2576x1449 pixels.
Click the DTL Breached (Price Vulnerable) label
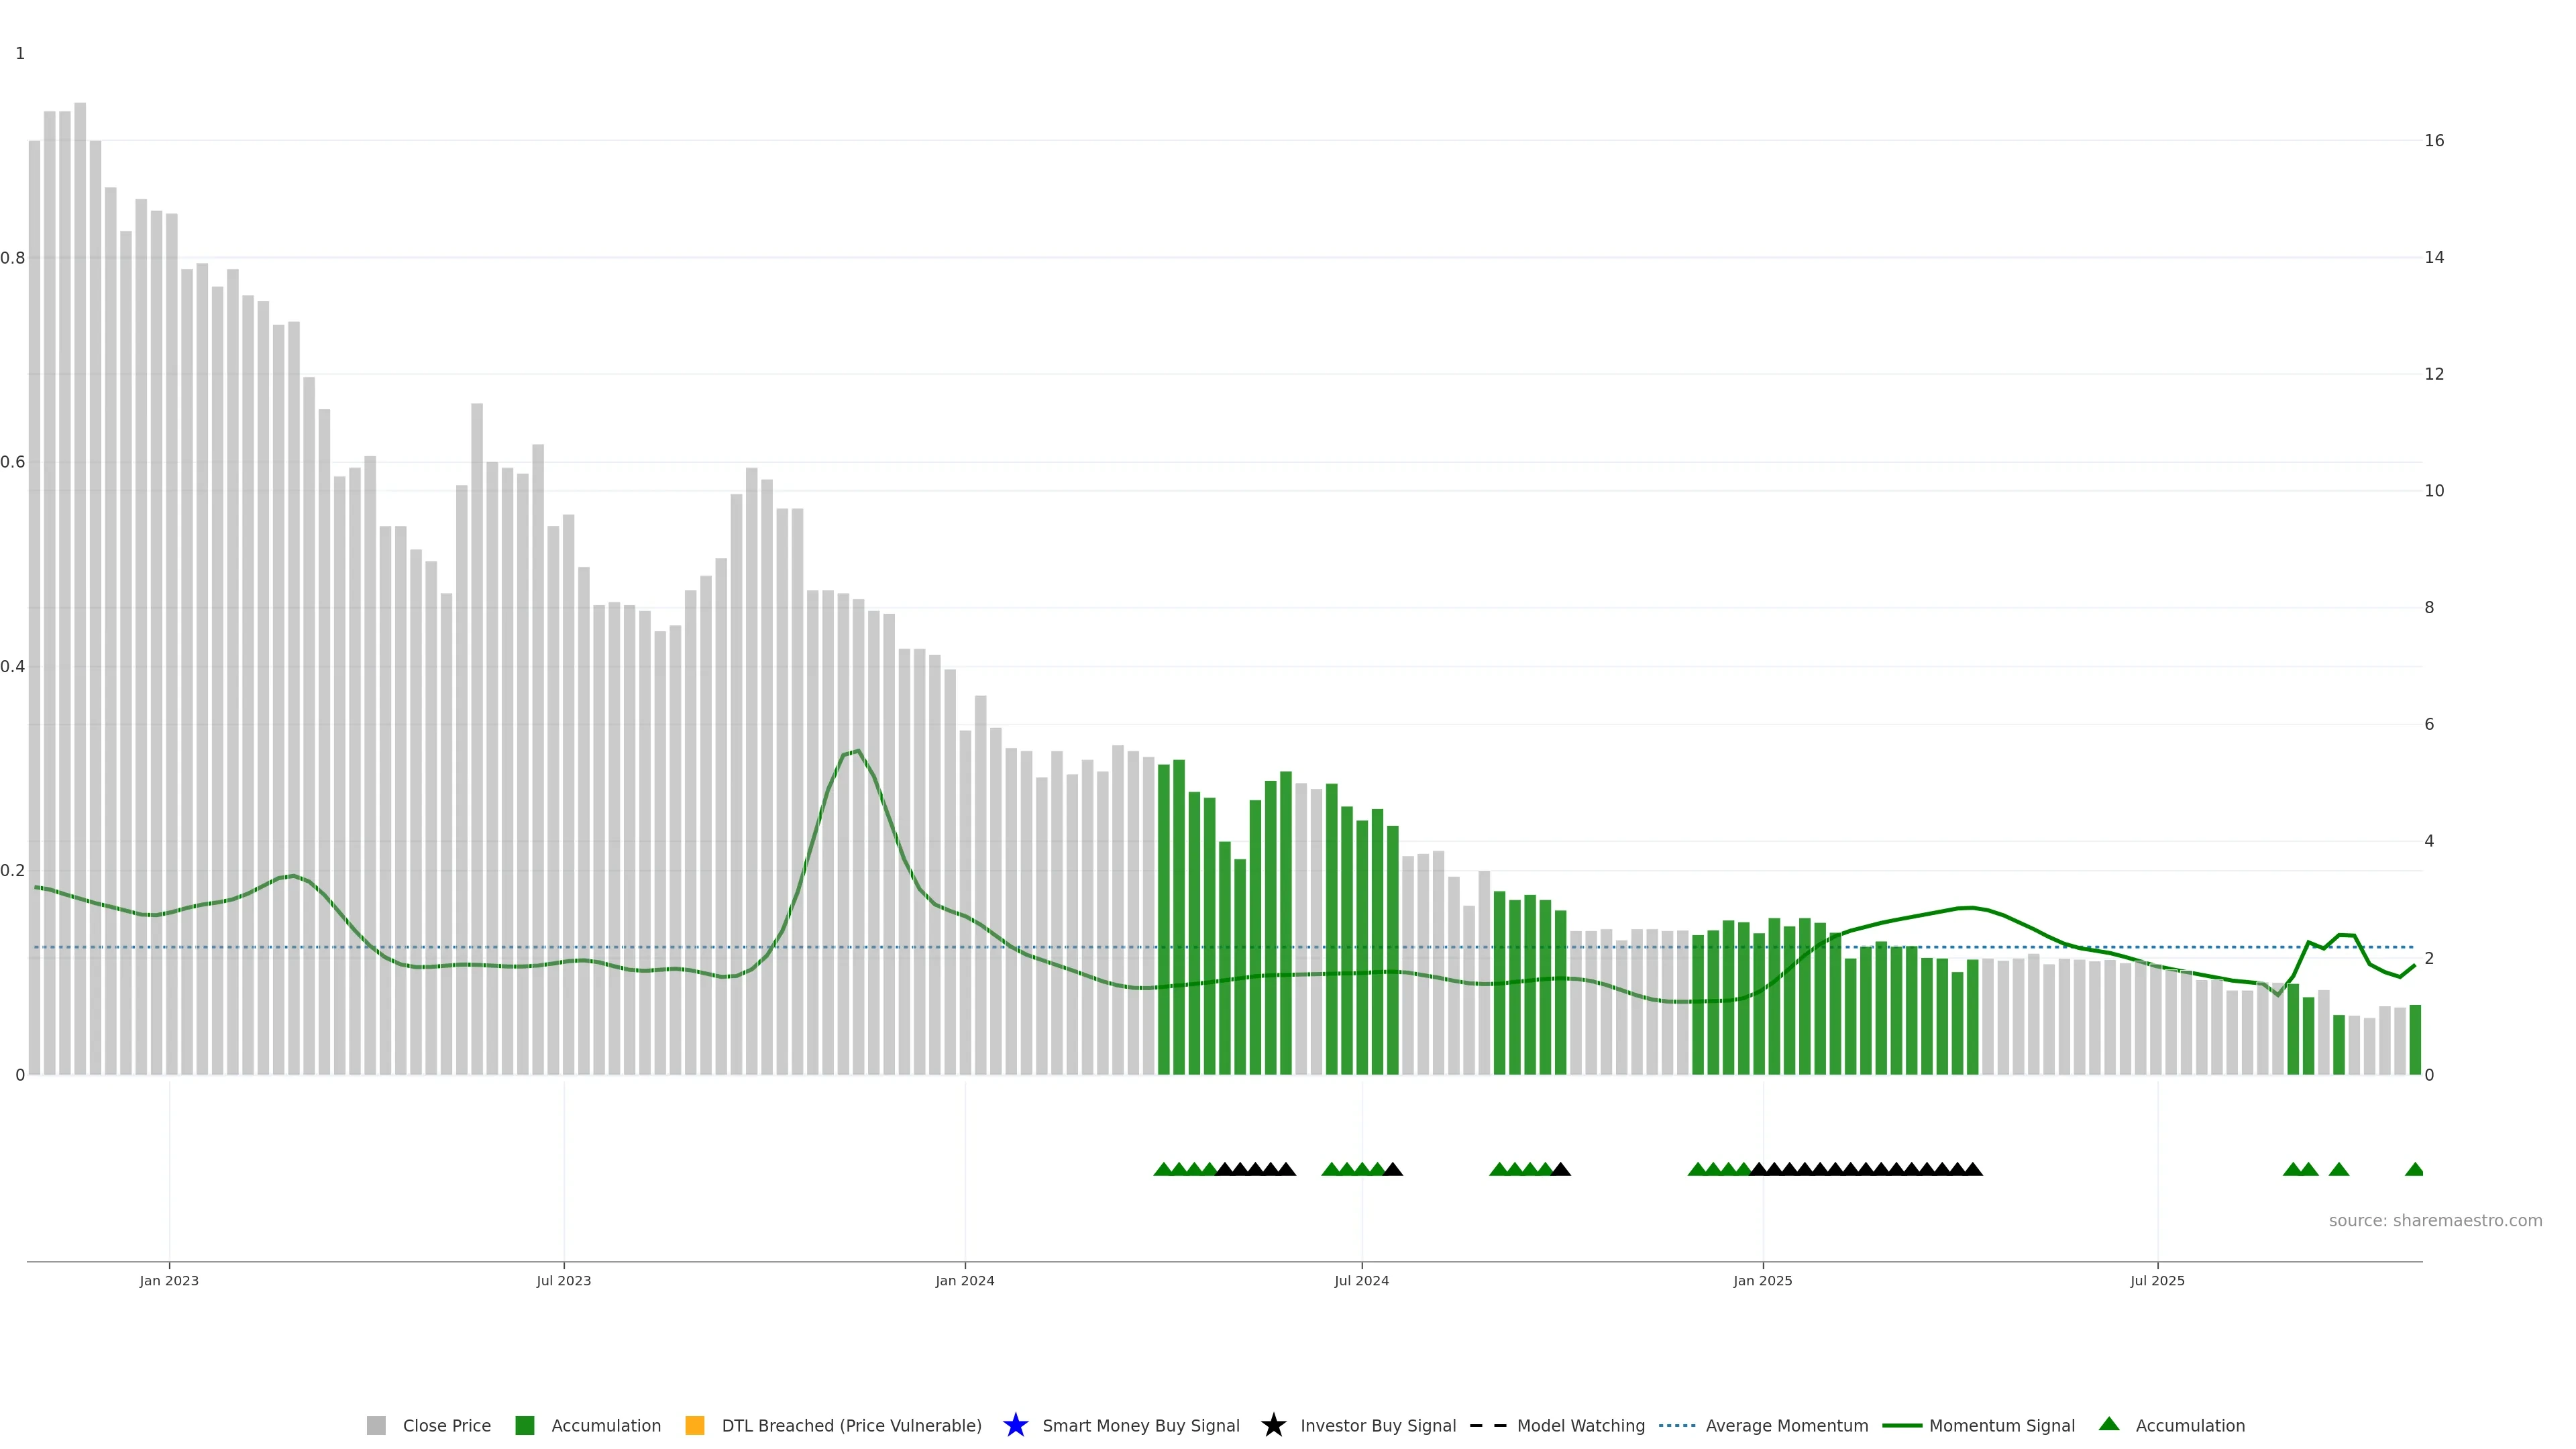click(851, 1425)
